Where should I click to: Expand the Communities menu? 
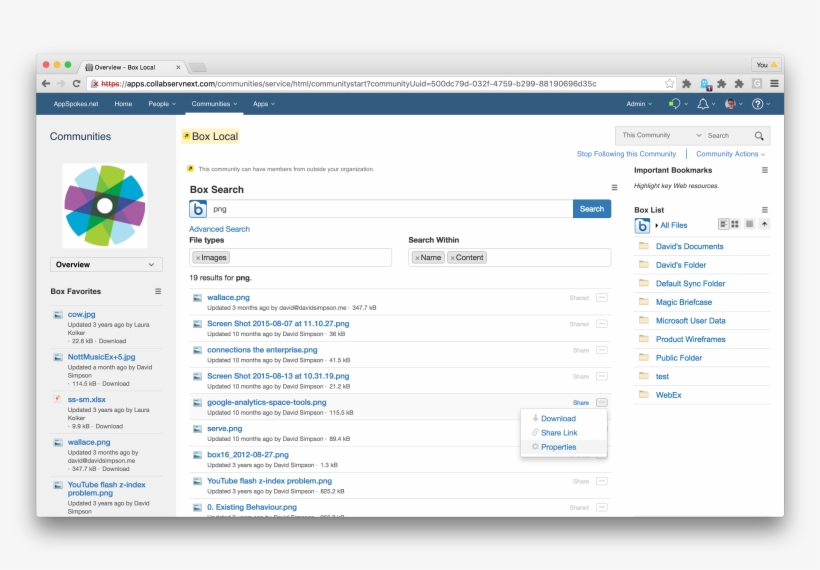214,104
